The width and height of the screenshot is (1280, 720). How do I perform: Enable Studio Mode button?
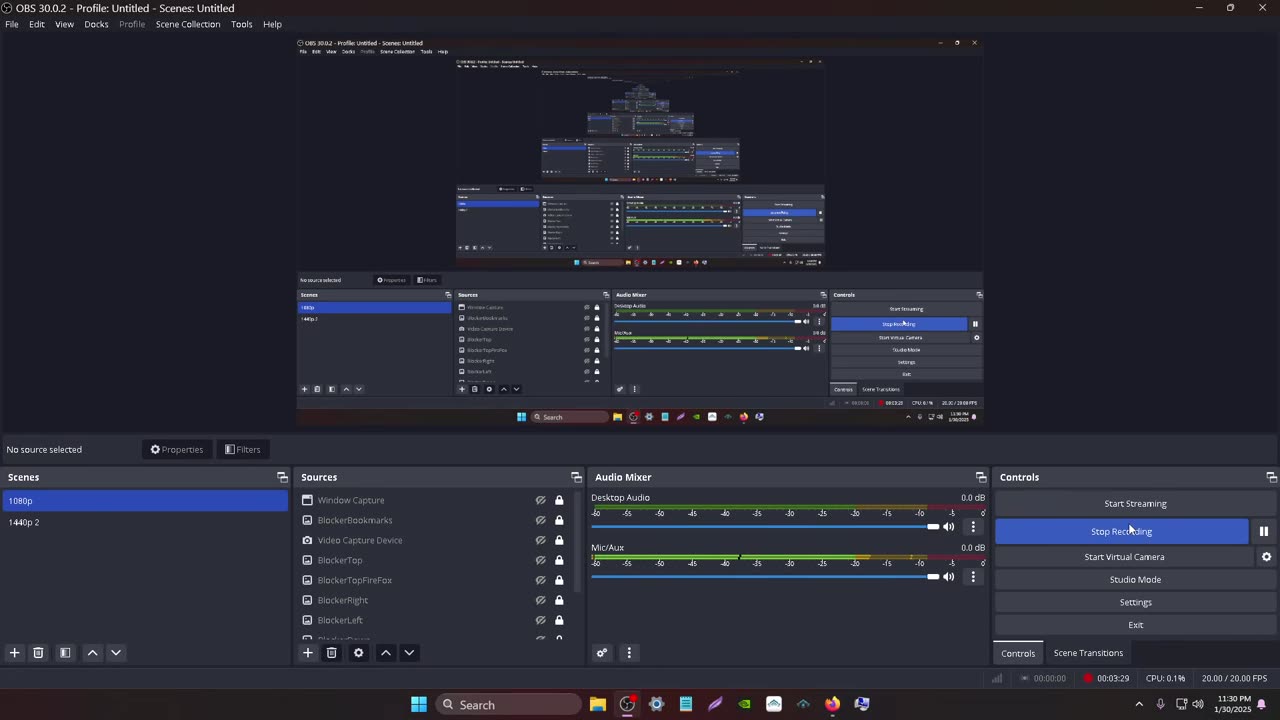coord(1135,580)
